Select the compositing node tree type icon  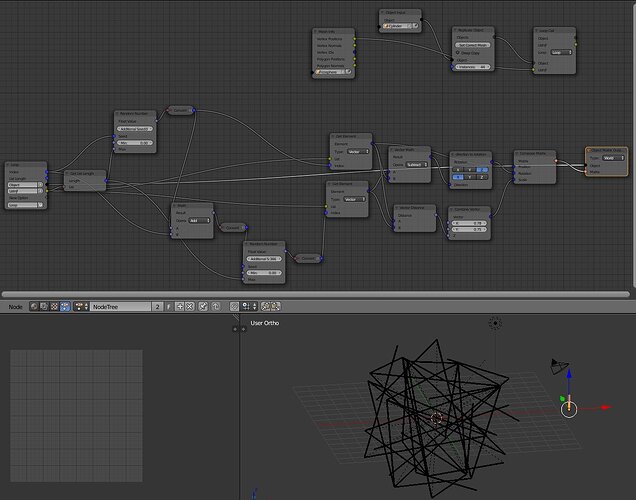(x=44, y=307)
